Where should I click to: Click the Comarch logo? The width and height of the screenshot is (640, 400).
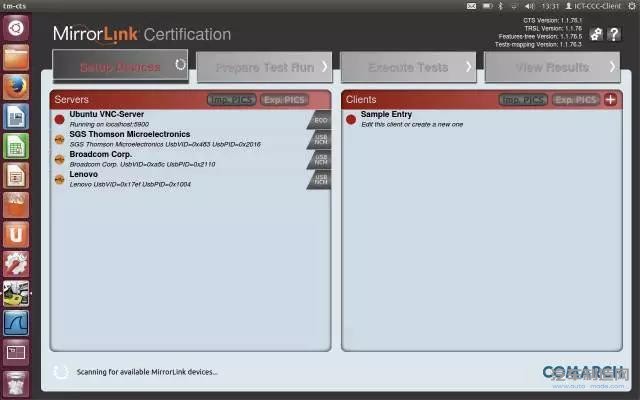(x=583, y=372)
